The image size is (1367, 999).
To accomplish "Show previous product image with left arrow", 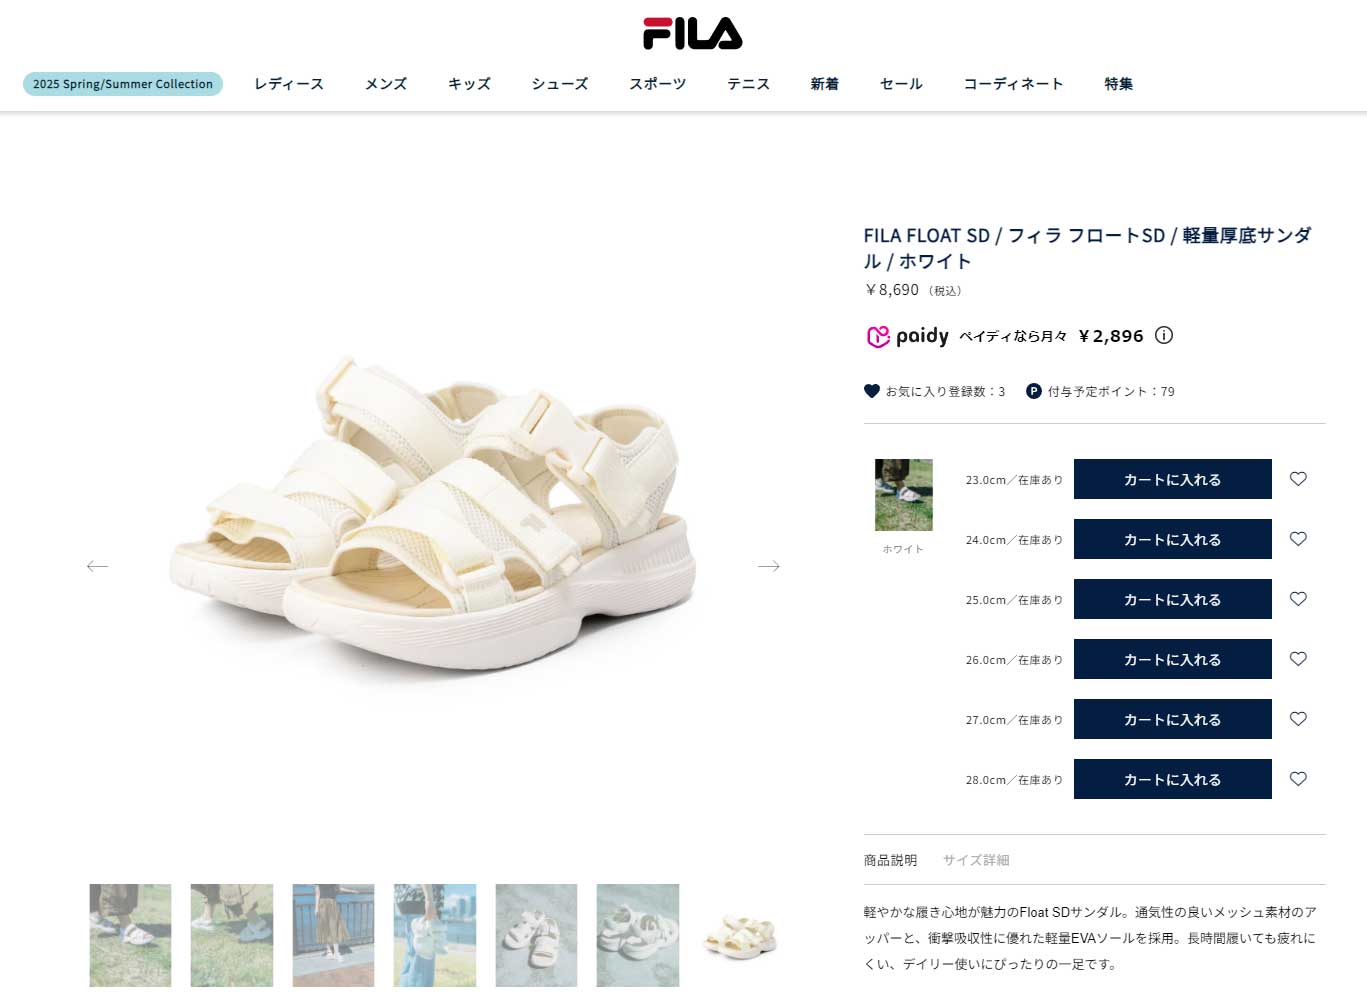I will click(97, 566).
